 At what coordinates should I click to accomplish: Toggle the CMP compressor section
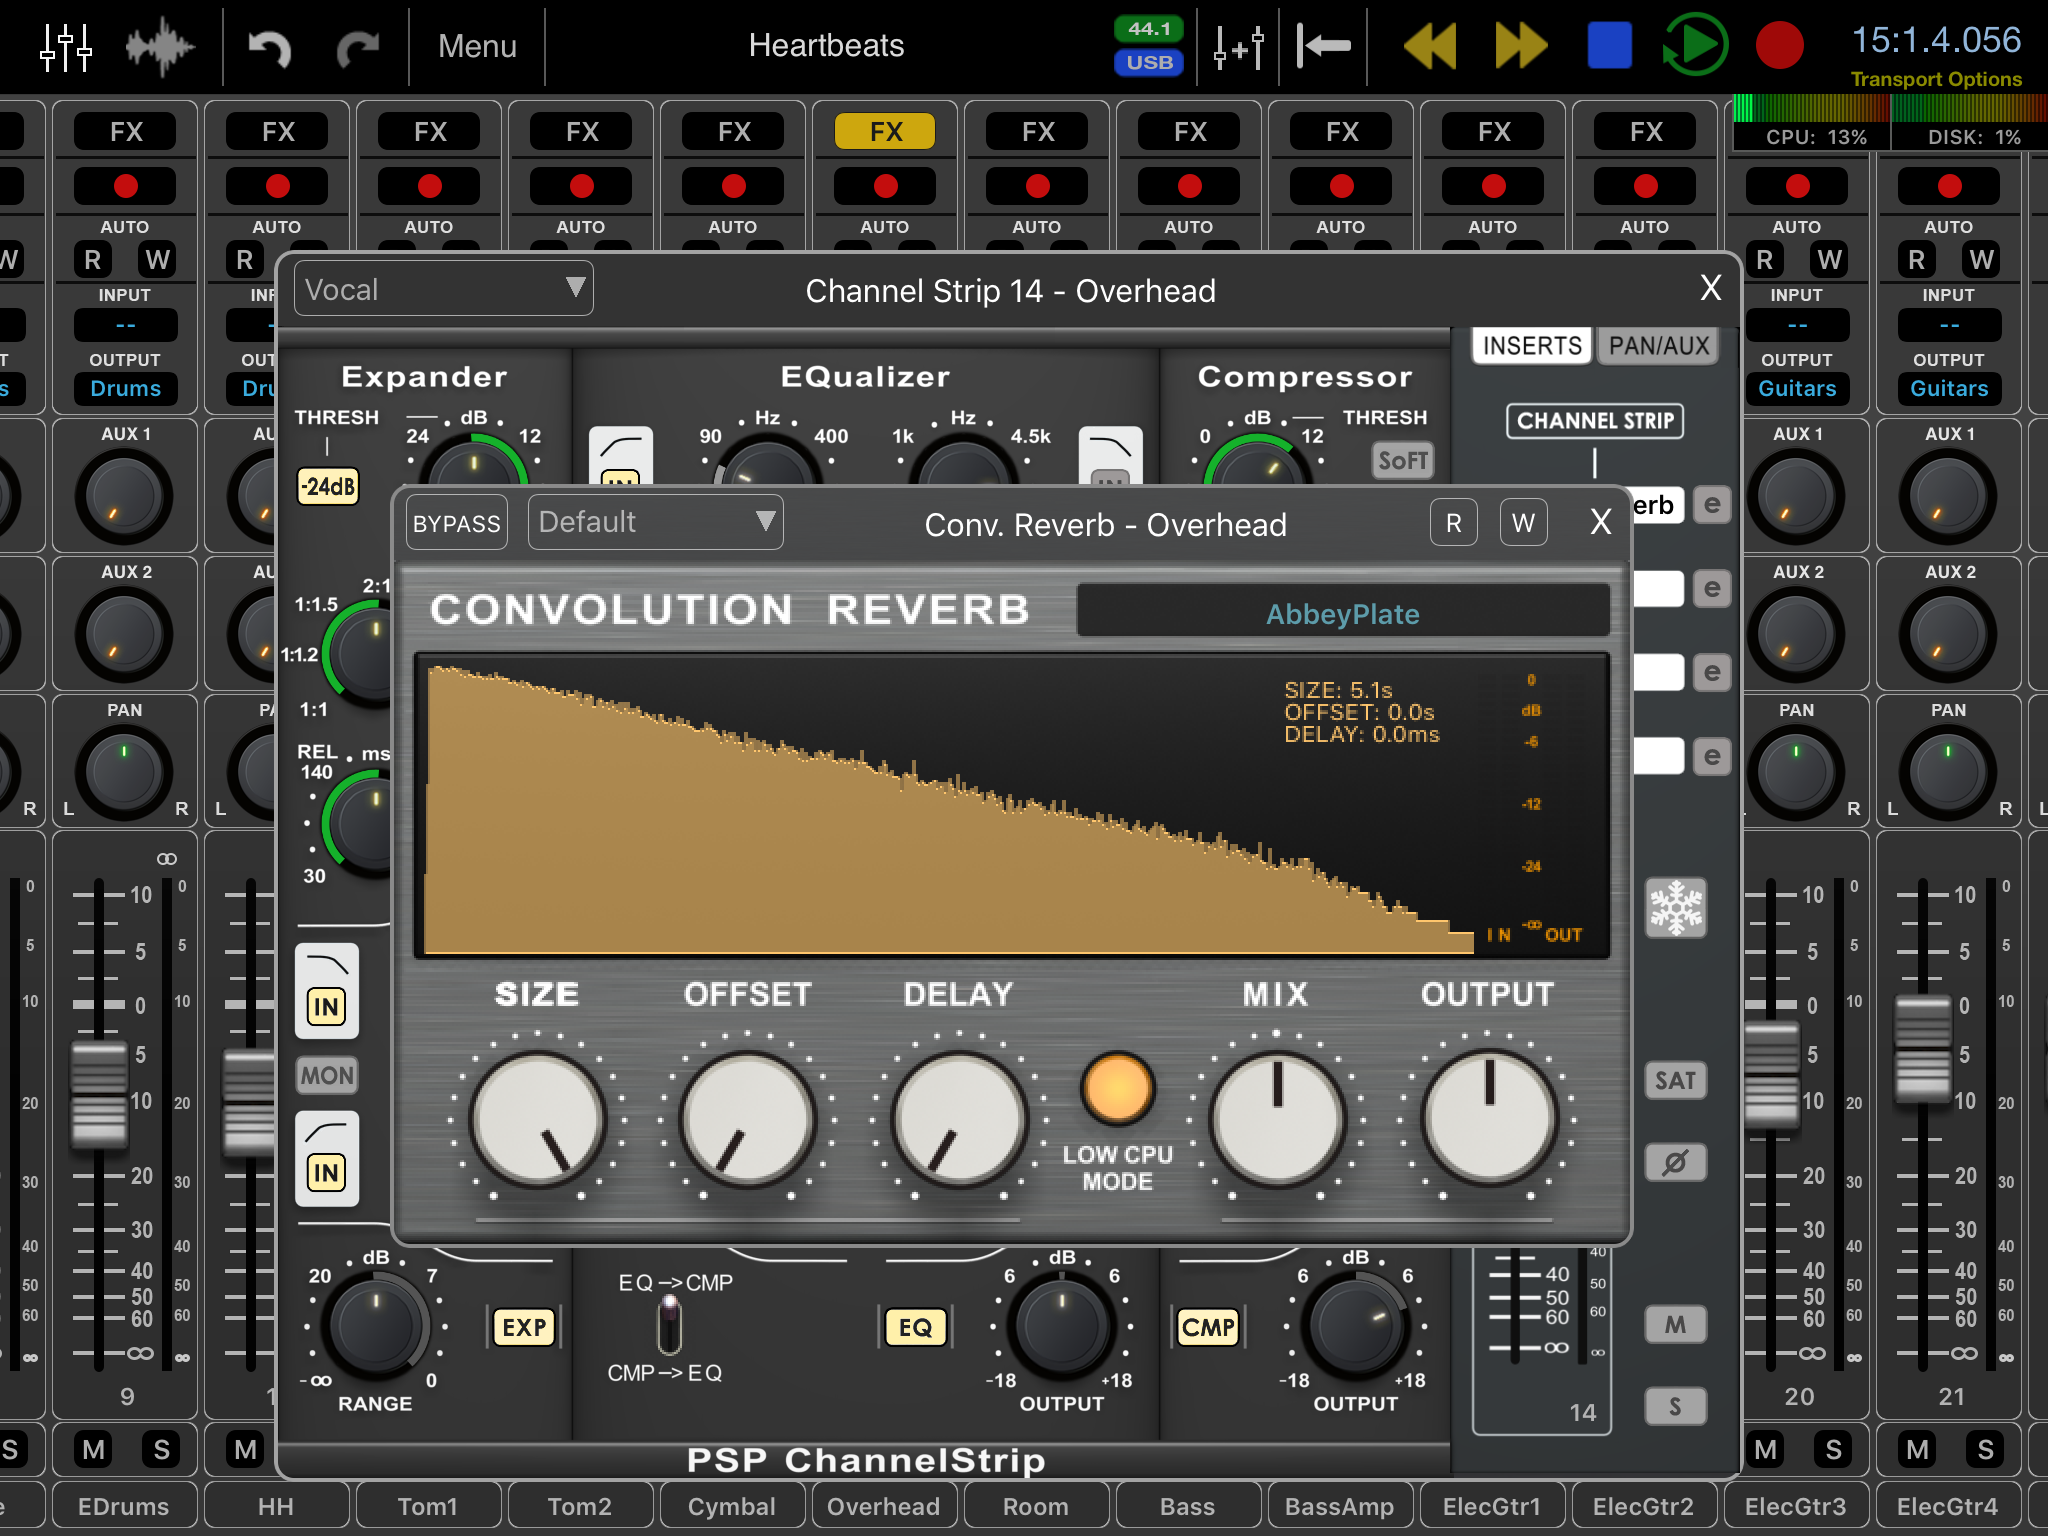pos(1208,1327)
